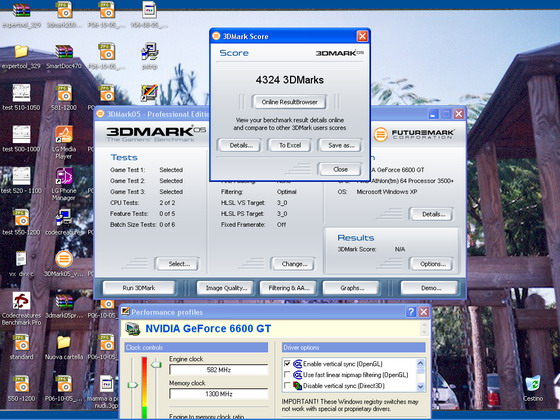Click the Memory clock 1300 MHz field
The image size is (560, 420).
tap(219, 394)
